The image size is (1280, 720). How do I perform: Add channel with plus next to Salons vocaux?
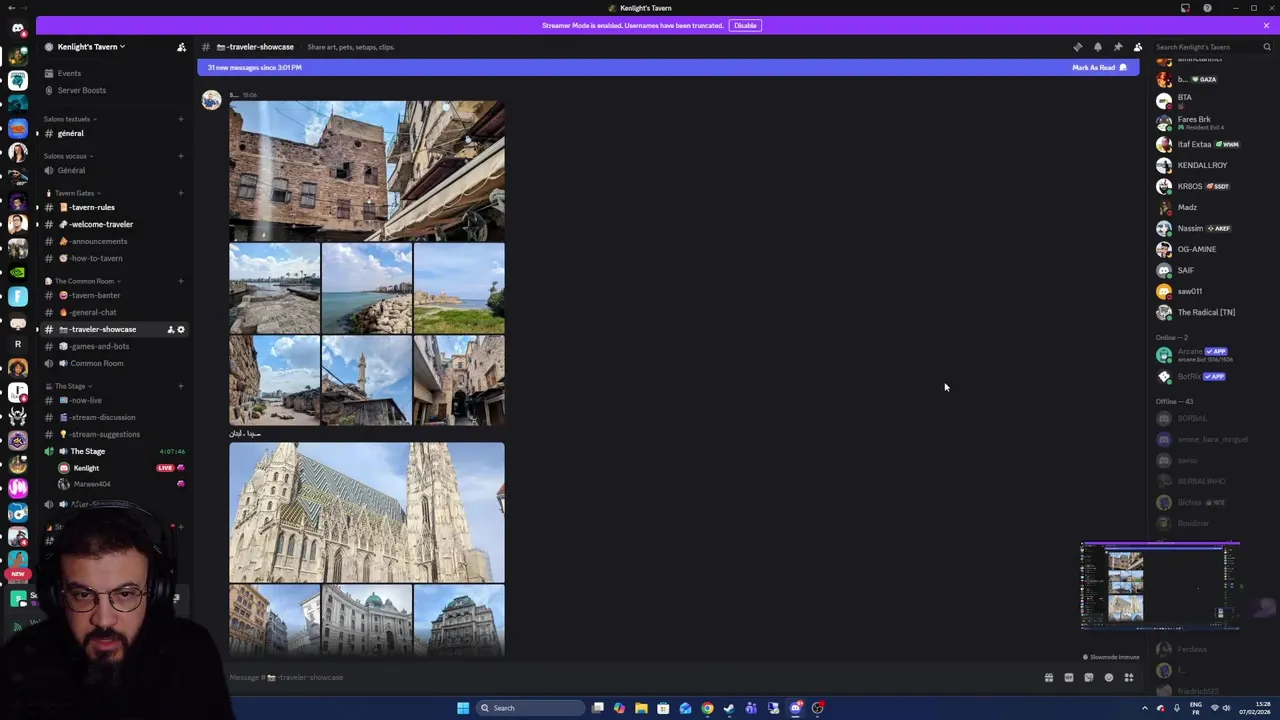tap(181, 156)
